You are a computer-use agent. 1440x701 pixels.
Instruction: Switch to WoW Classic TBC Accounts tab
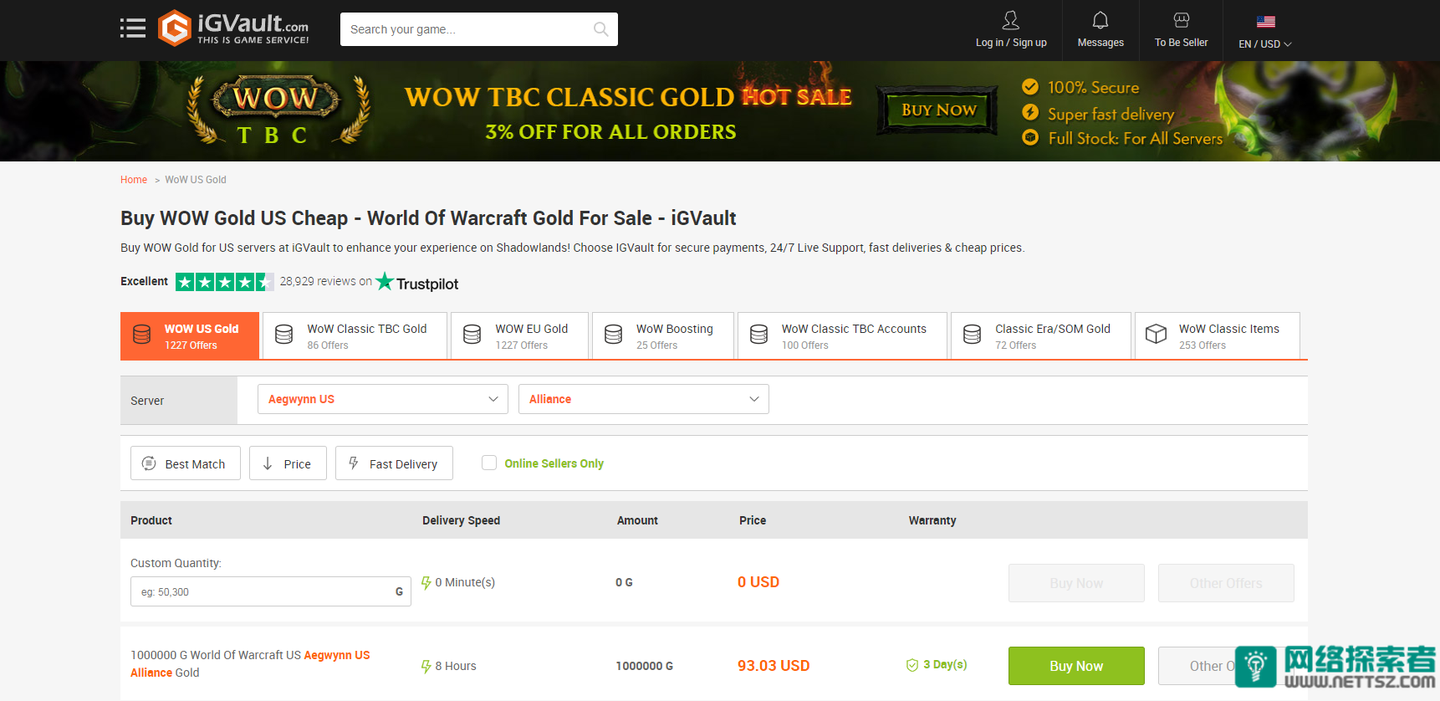(x=842, y=336)
